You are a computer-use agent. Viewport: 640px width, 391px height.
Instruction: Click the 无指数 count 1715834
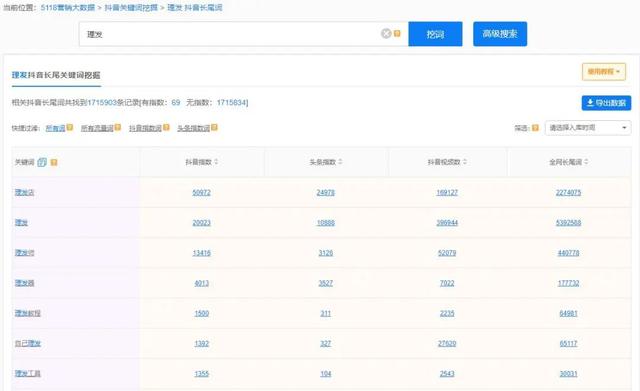(231, 102)
